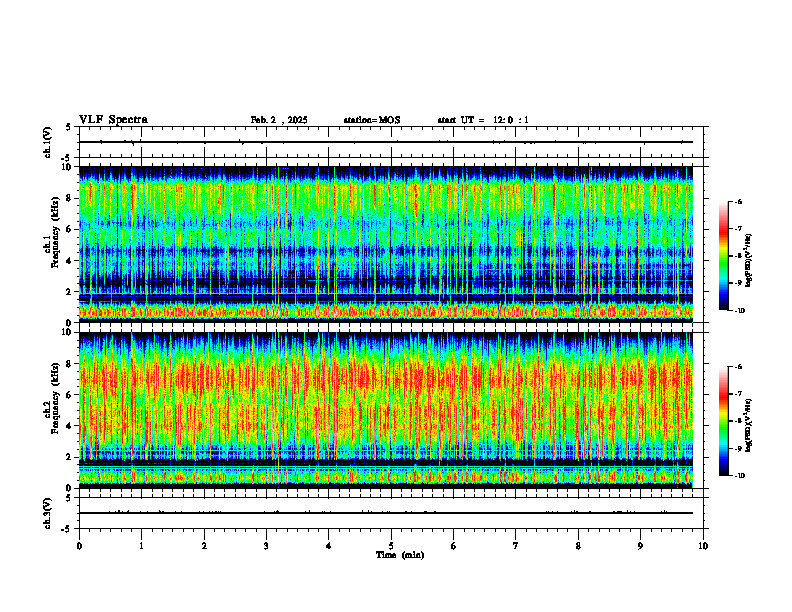Image resolution: width=792 pixels, height=612 pixels.
Task: Click the ch.2 spectrogram color scale bar
Action: point(724,421)
